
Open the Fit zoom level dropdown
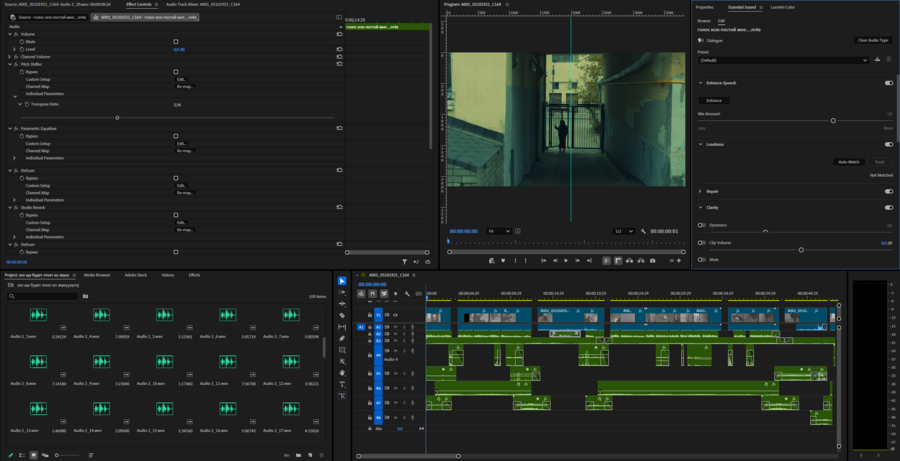[x=499, y=231]
